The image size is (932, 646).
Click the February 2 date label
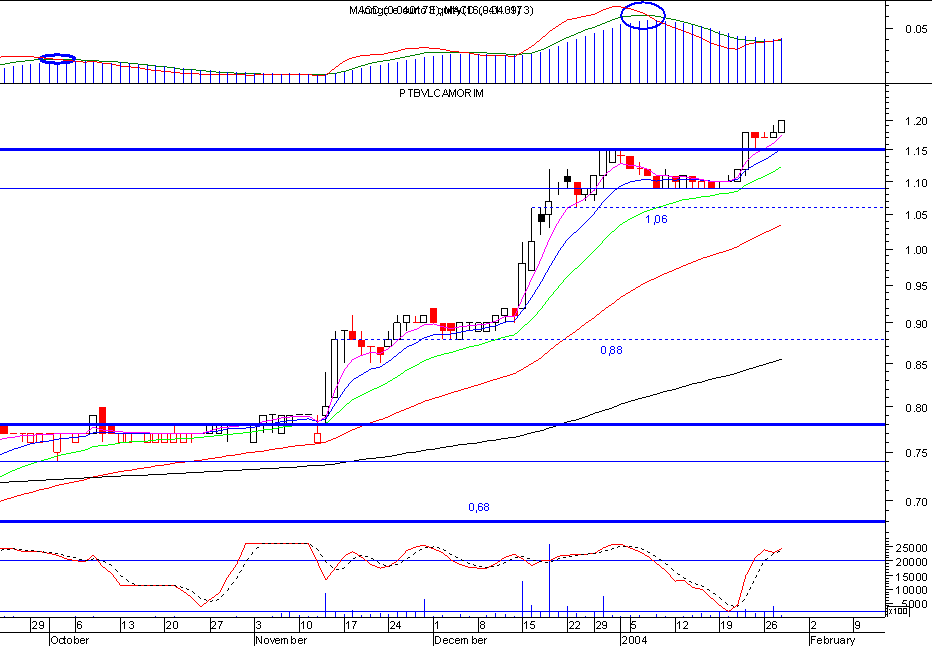coord(813,625)
